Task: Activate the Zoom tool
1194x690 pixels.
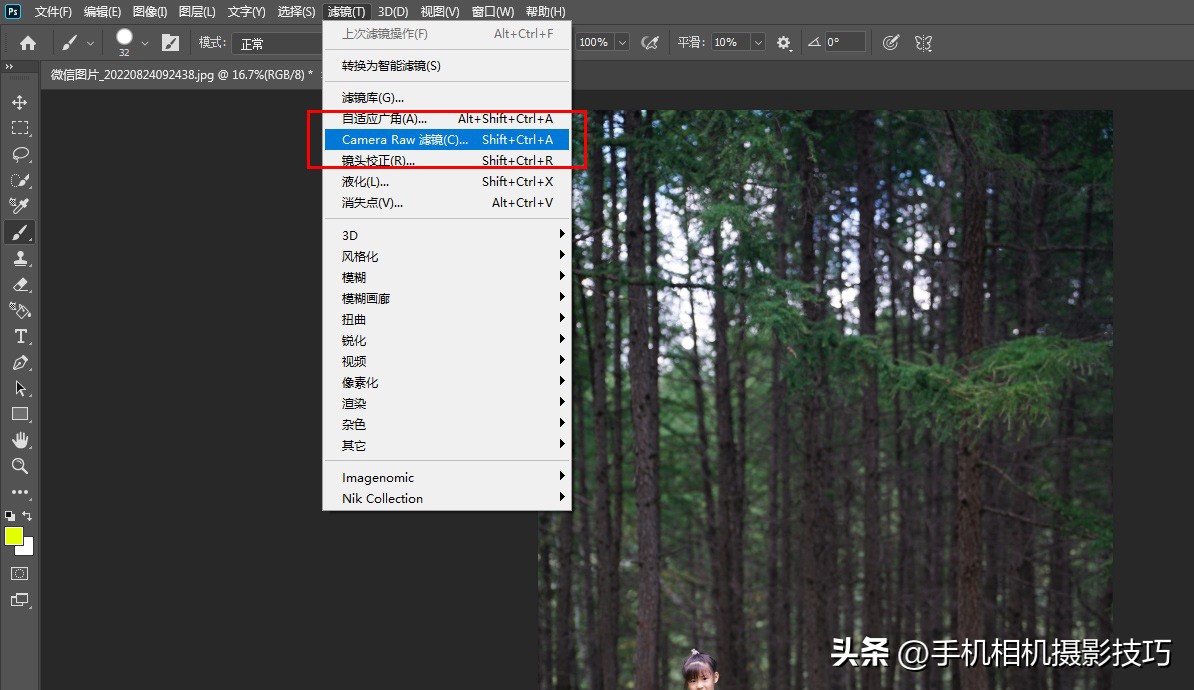Action: 17,466
